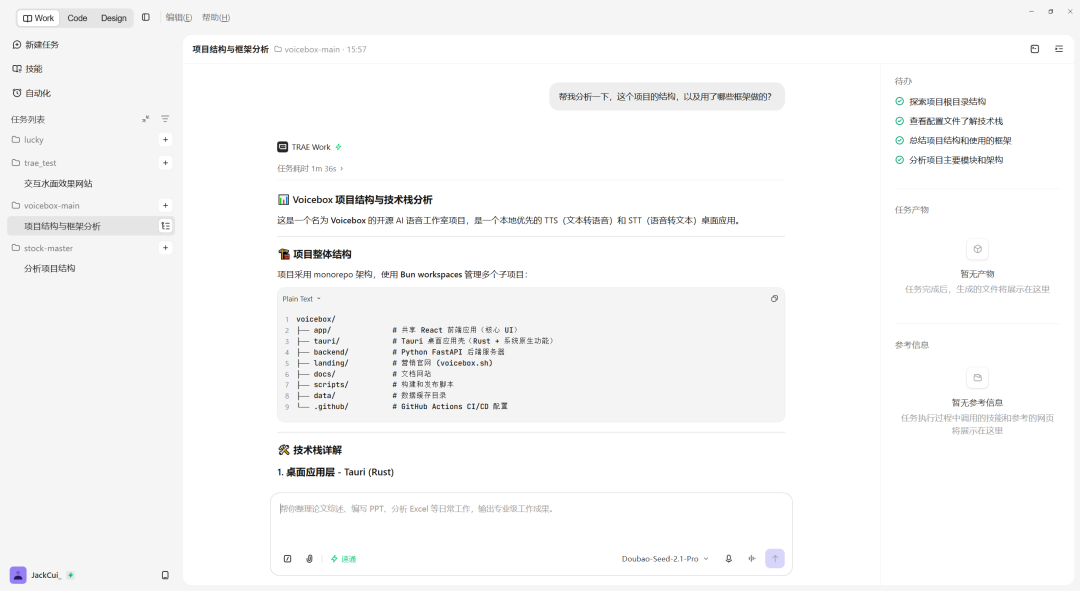This screenshot has width=1080, height=591.
Task: Open the 自动化 automation page
Action: pos(32,93)
